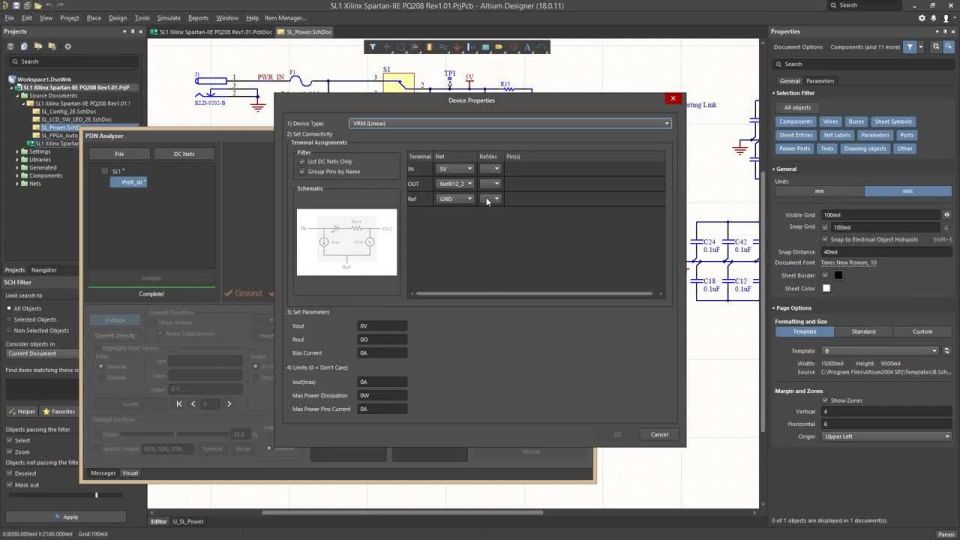Switch to SL_Power.SchDoc document tab
Viewport: 960px width, 540px height.
(x=304, y=32)
